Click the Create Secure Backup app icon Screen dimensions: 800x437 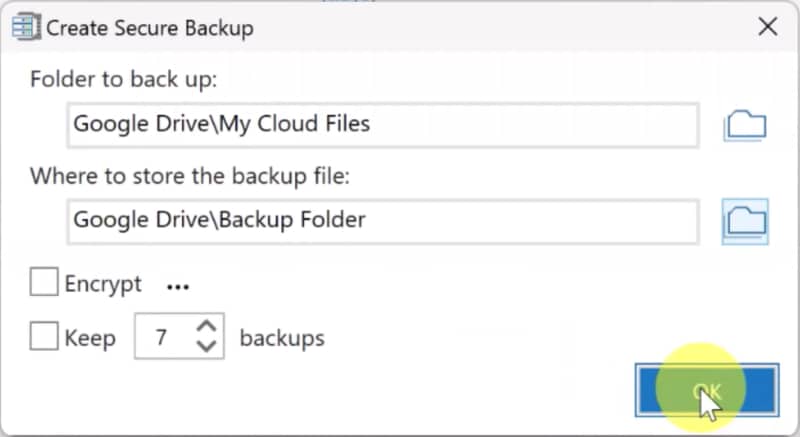pos(20,27)
